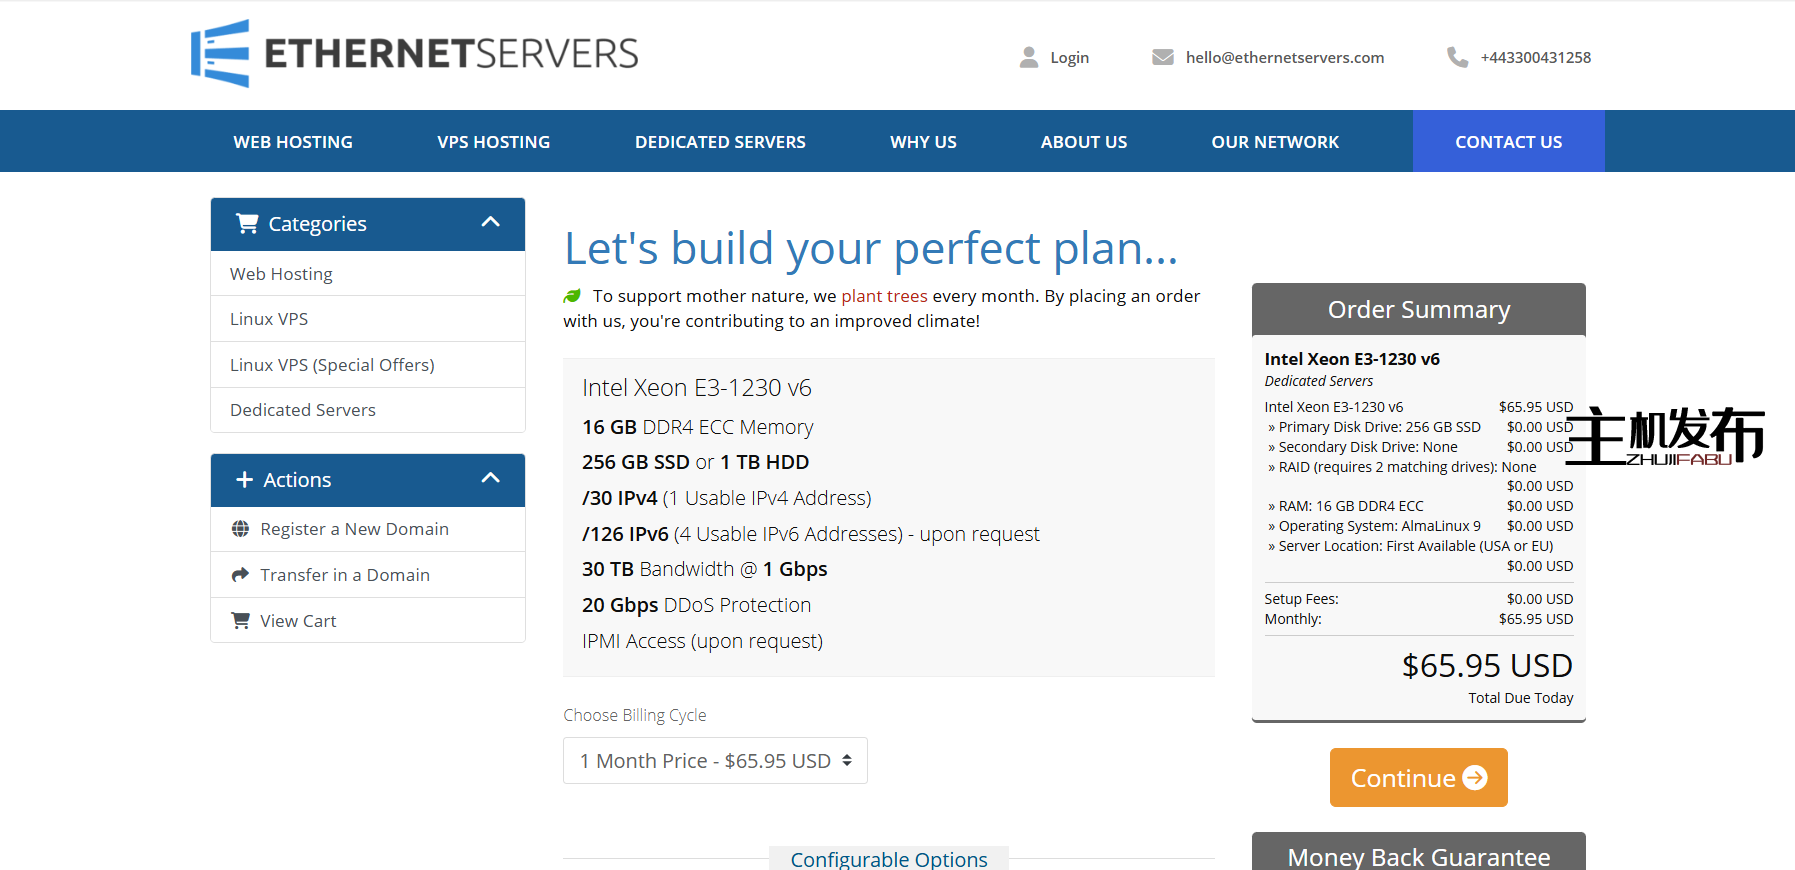Click the Contact Us nav button
Image resolution: width=1795 pixels, height=870 pixels.
click(1509, 142)
